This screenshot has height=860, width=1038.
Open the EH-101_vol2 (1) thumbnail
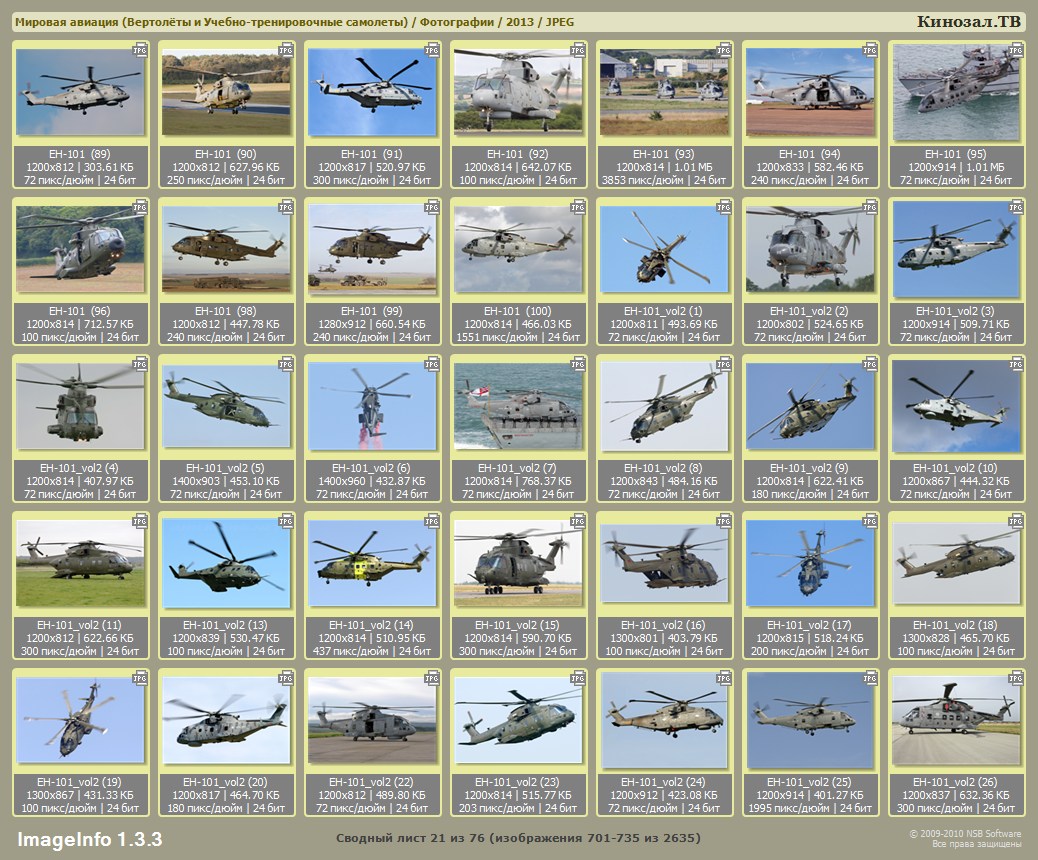[664, 249]
